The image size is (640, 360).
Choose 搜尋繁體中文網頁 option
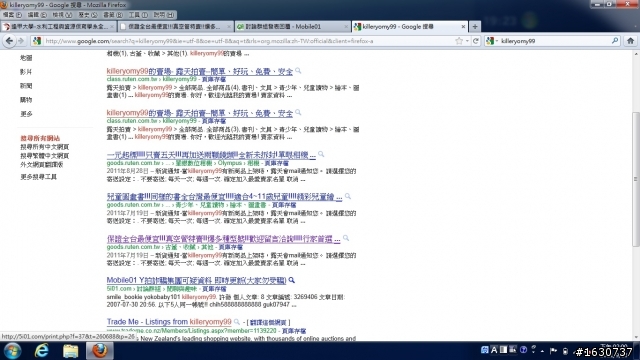(44, 156)
